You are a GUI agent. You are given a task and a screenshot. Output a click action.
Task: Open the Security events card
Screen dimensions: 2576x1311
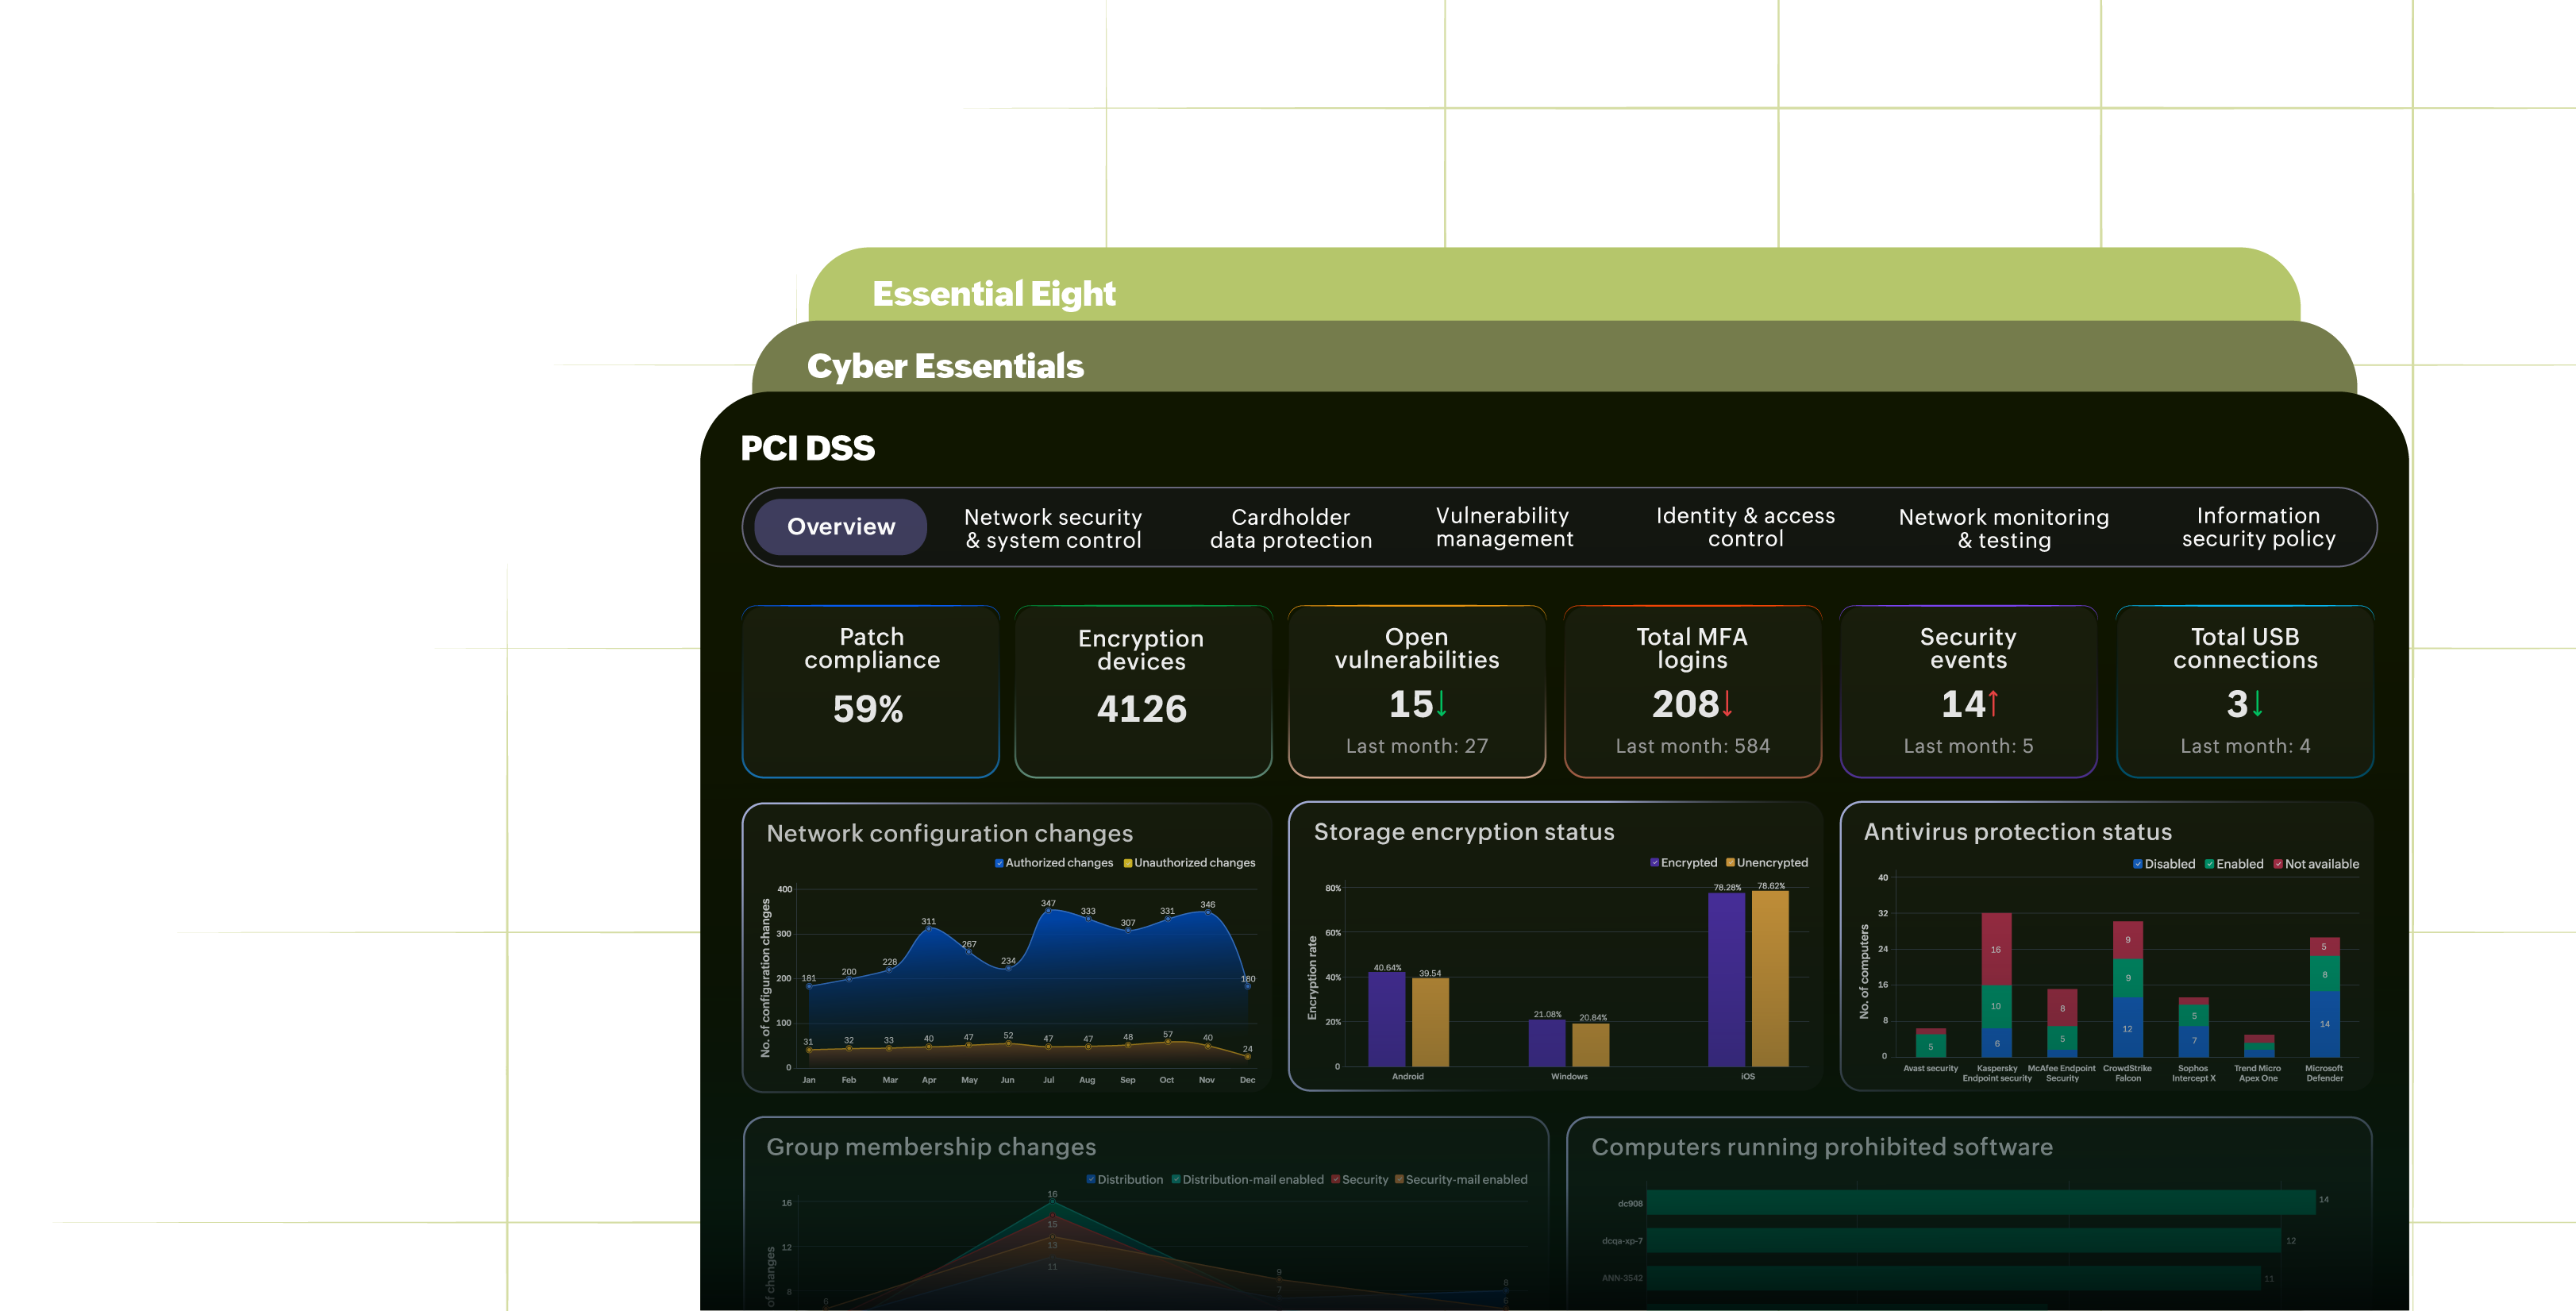(1968, 691)
